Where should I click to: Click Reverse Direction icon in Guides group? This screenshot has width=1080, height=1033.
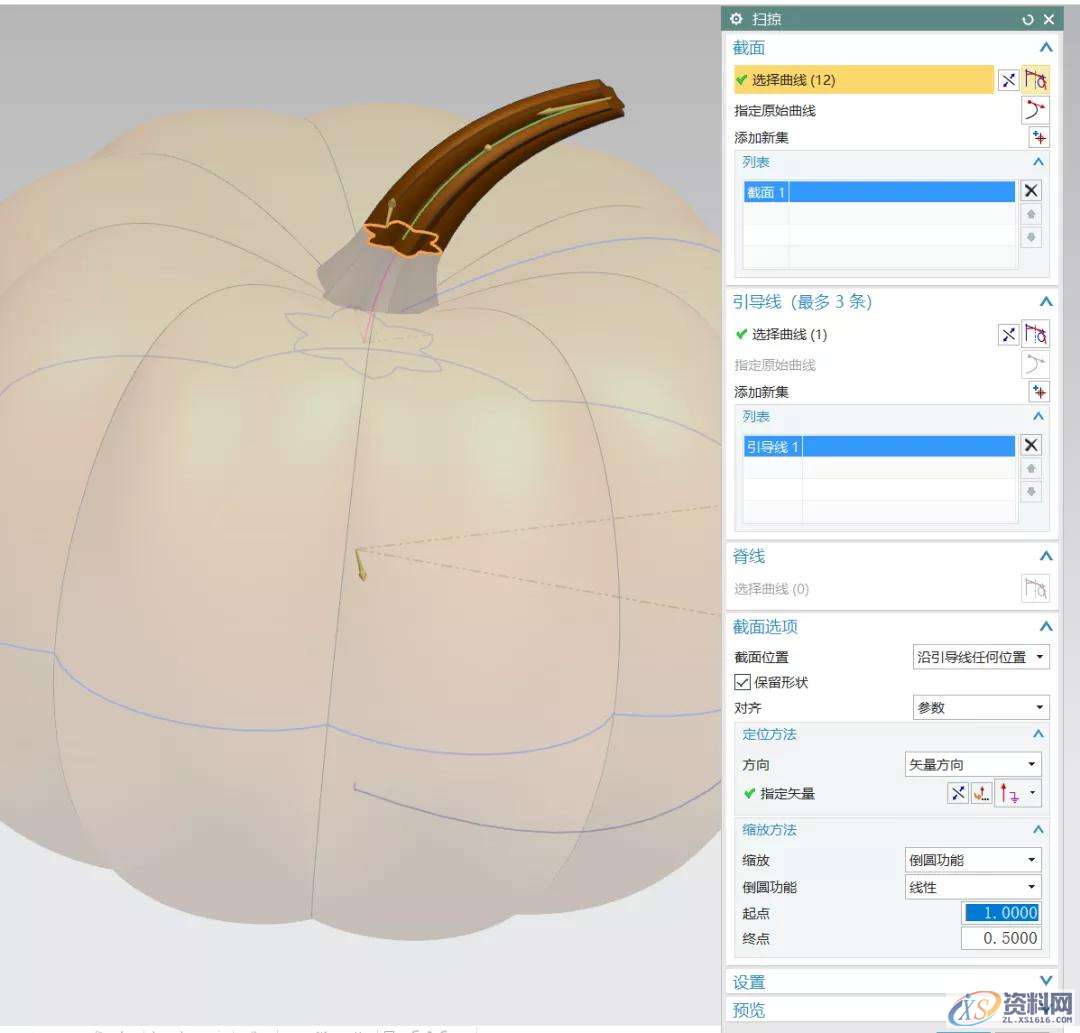coord(1008,335)
